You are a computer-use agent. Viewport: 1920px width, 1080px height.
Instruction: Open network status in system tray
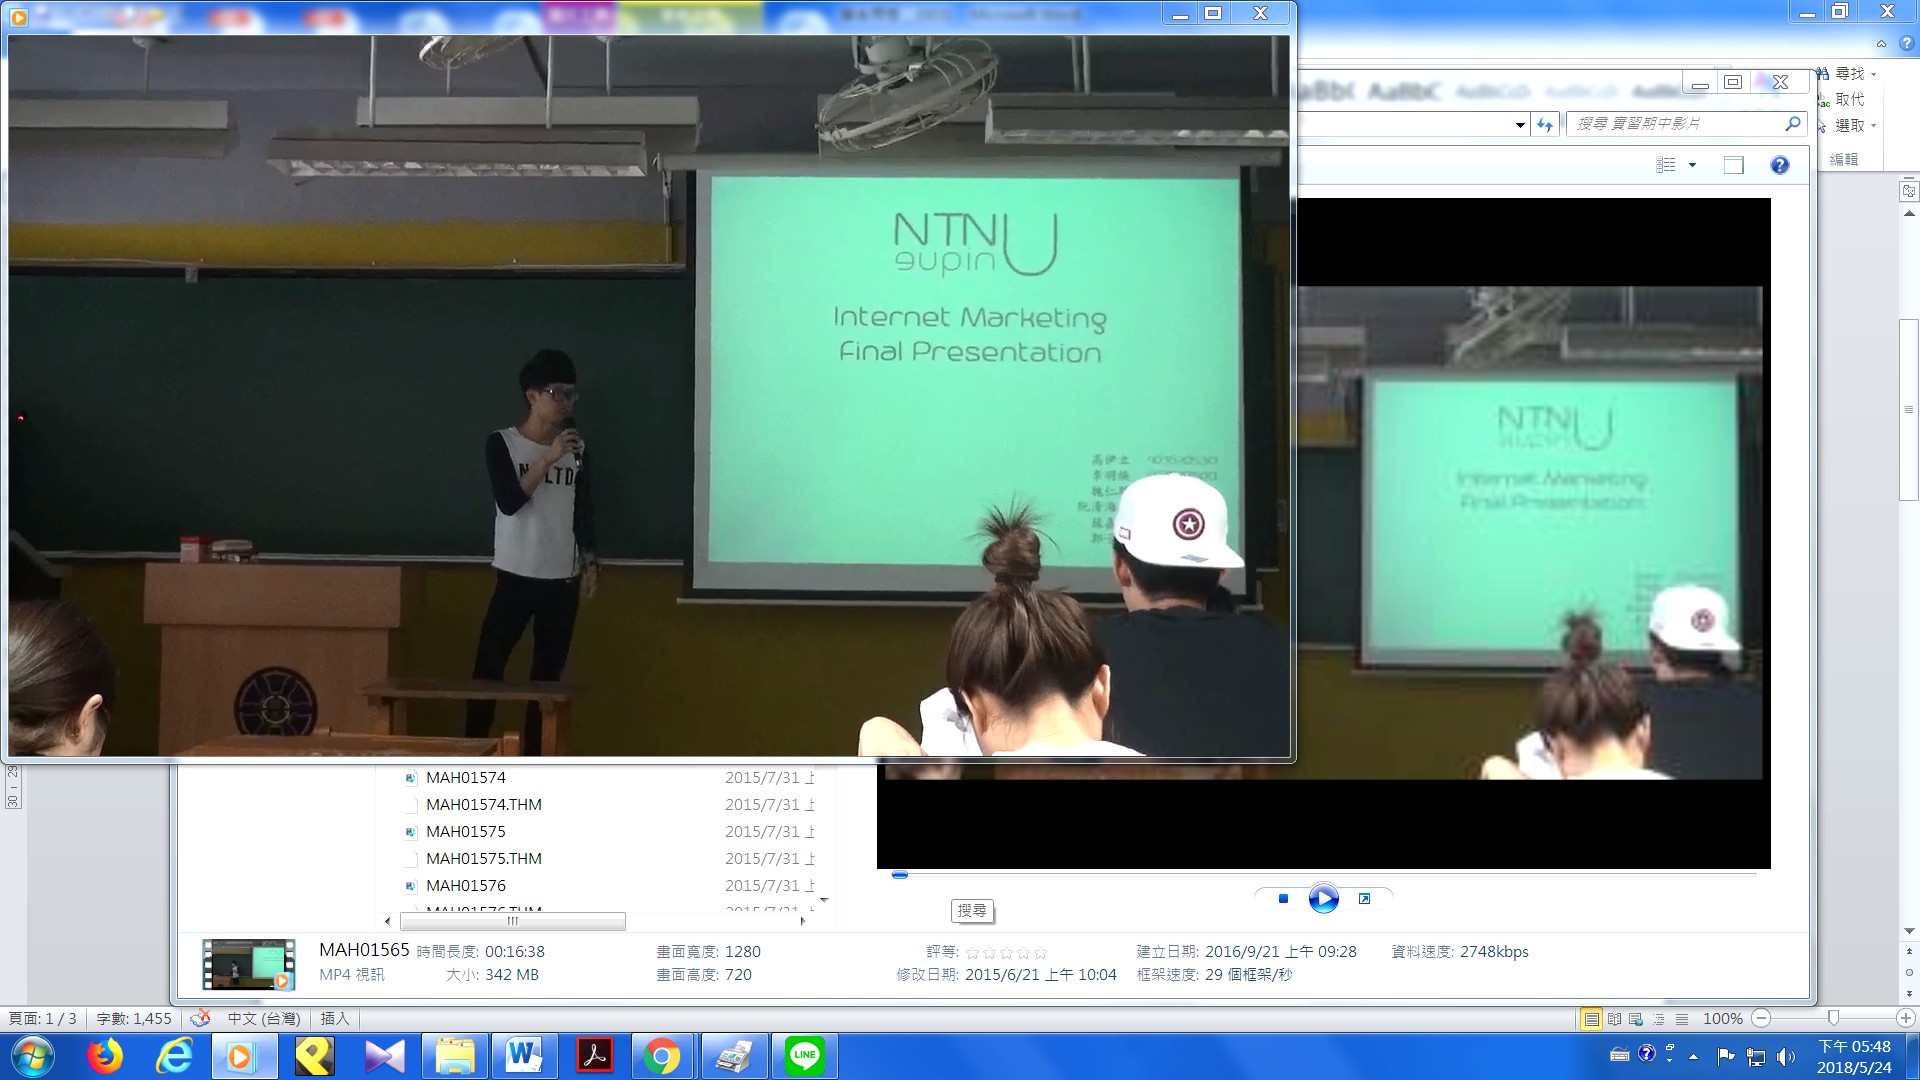[x=1756, y=1056]
